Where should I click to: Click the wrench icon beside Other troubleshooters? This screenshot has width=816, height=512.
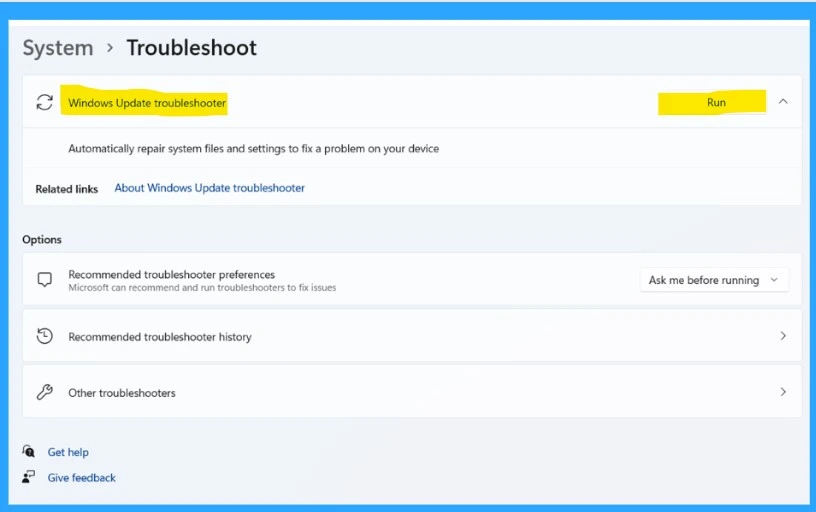click(45, 392)
